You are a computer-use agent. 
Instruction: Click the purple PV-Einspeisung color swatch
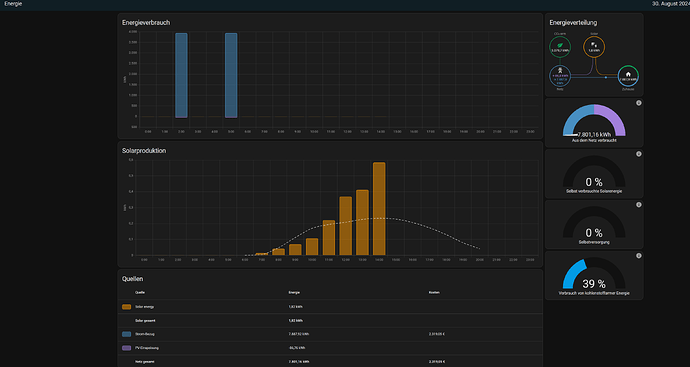[126, 348]
